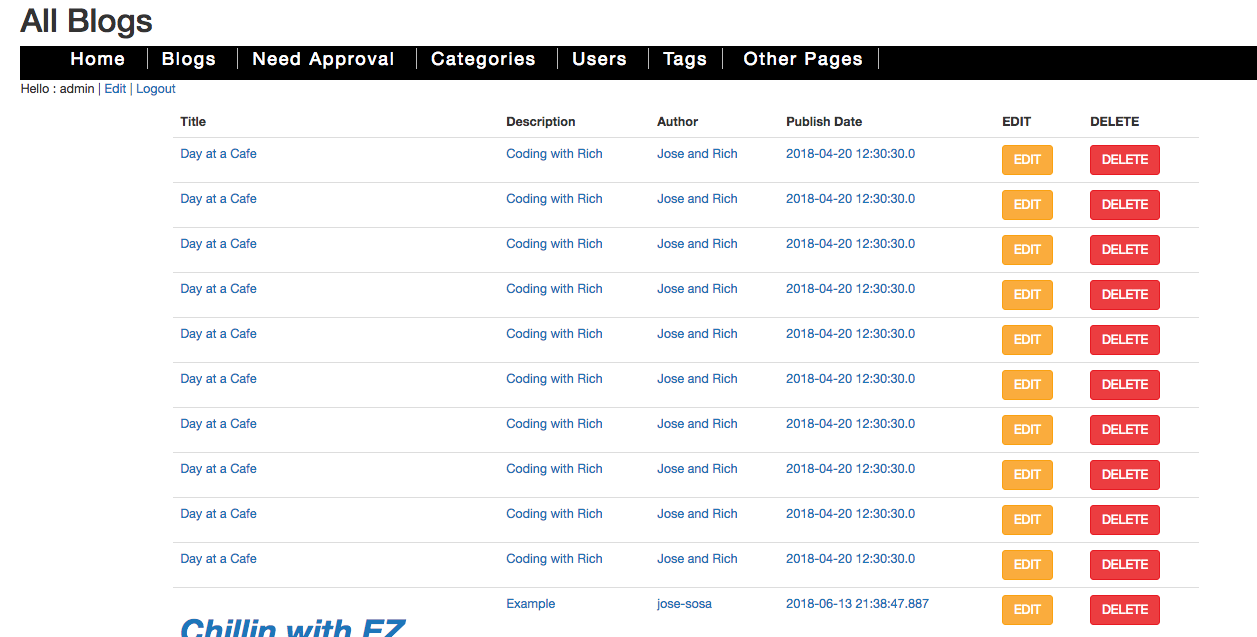
Task: Edit the admin profile via the Edit link
Action: point(114,88)
